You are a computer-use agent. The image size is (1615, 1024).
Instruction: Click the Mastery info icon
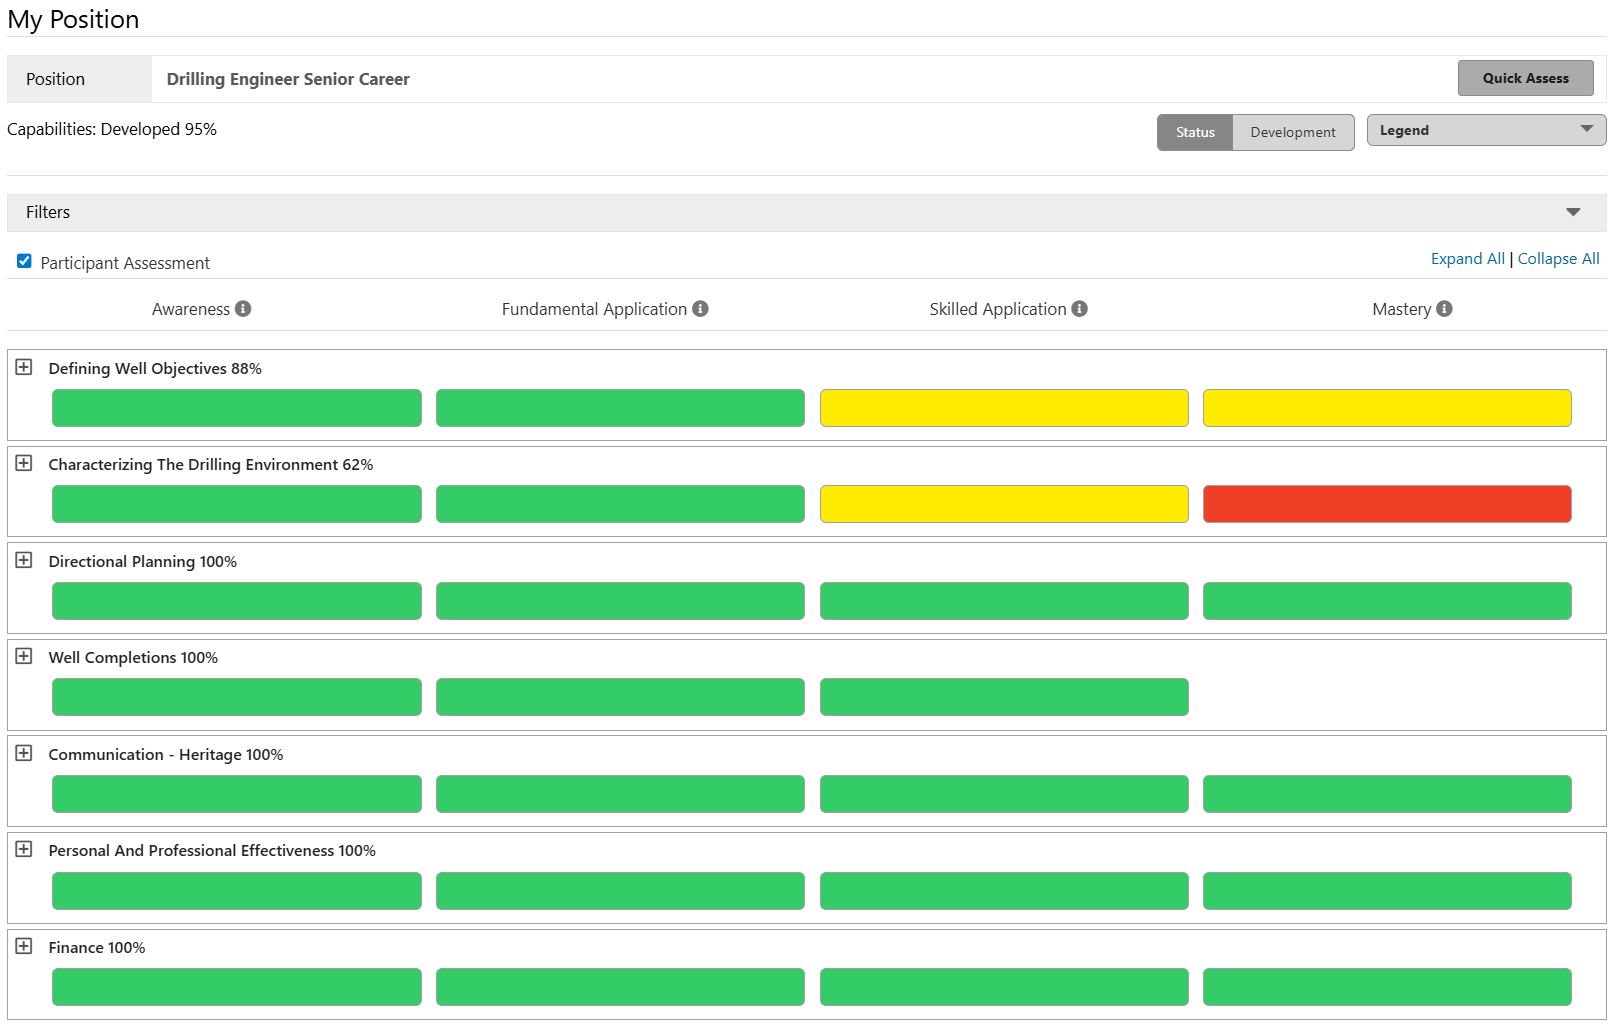click(x=1444, y=309)
